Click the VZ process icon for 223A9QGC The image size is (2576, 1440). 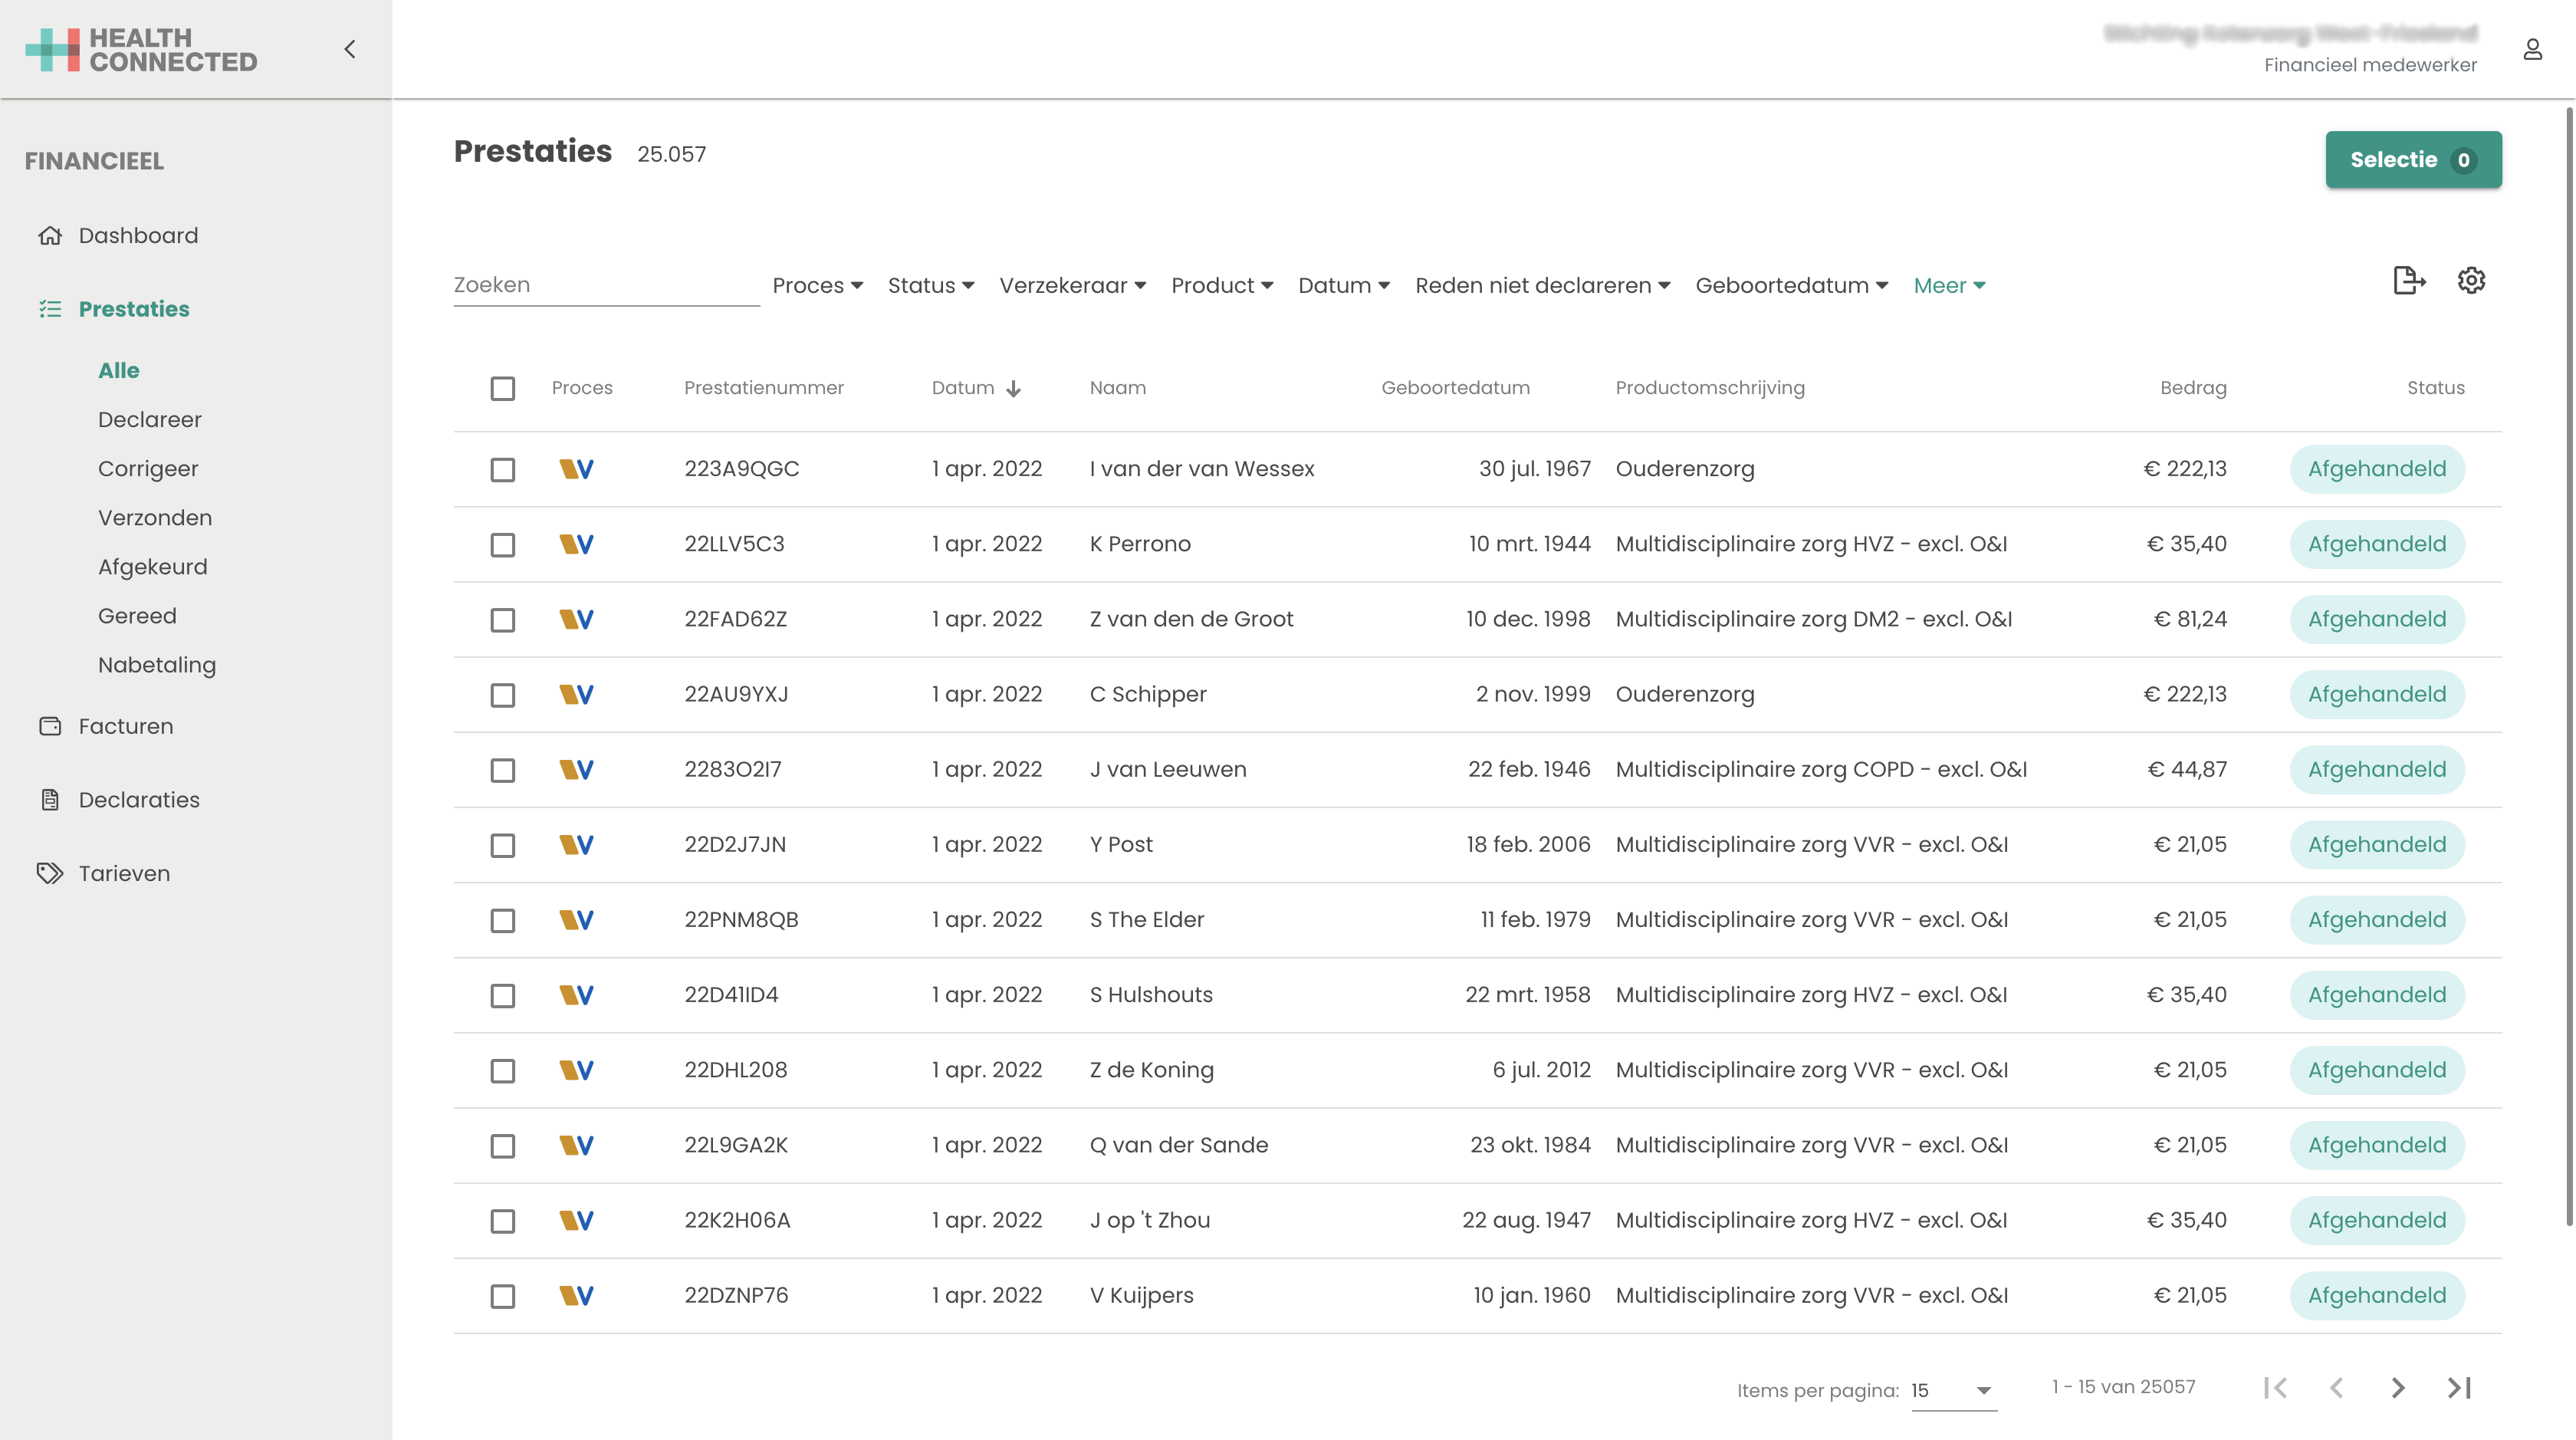tap(576, 469)
